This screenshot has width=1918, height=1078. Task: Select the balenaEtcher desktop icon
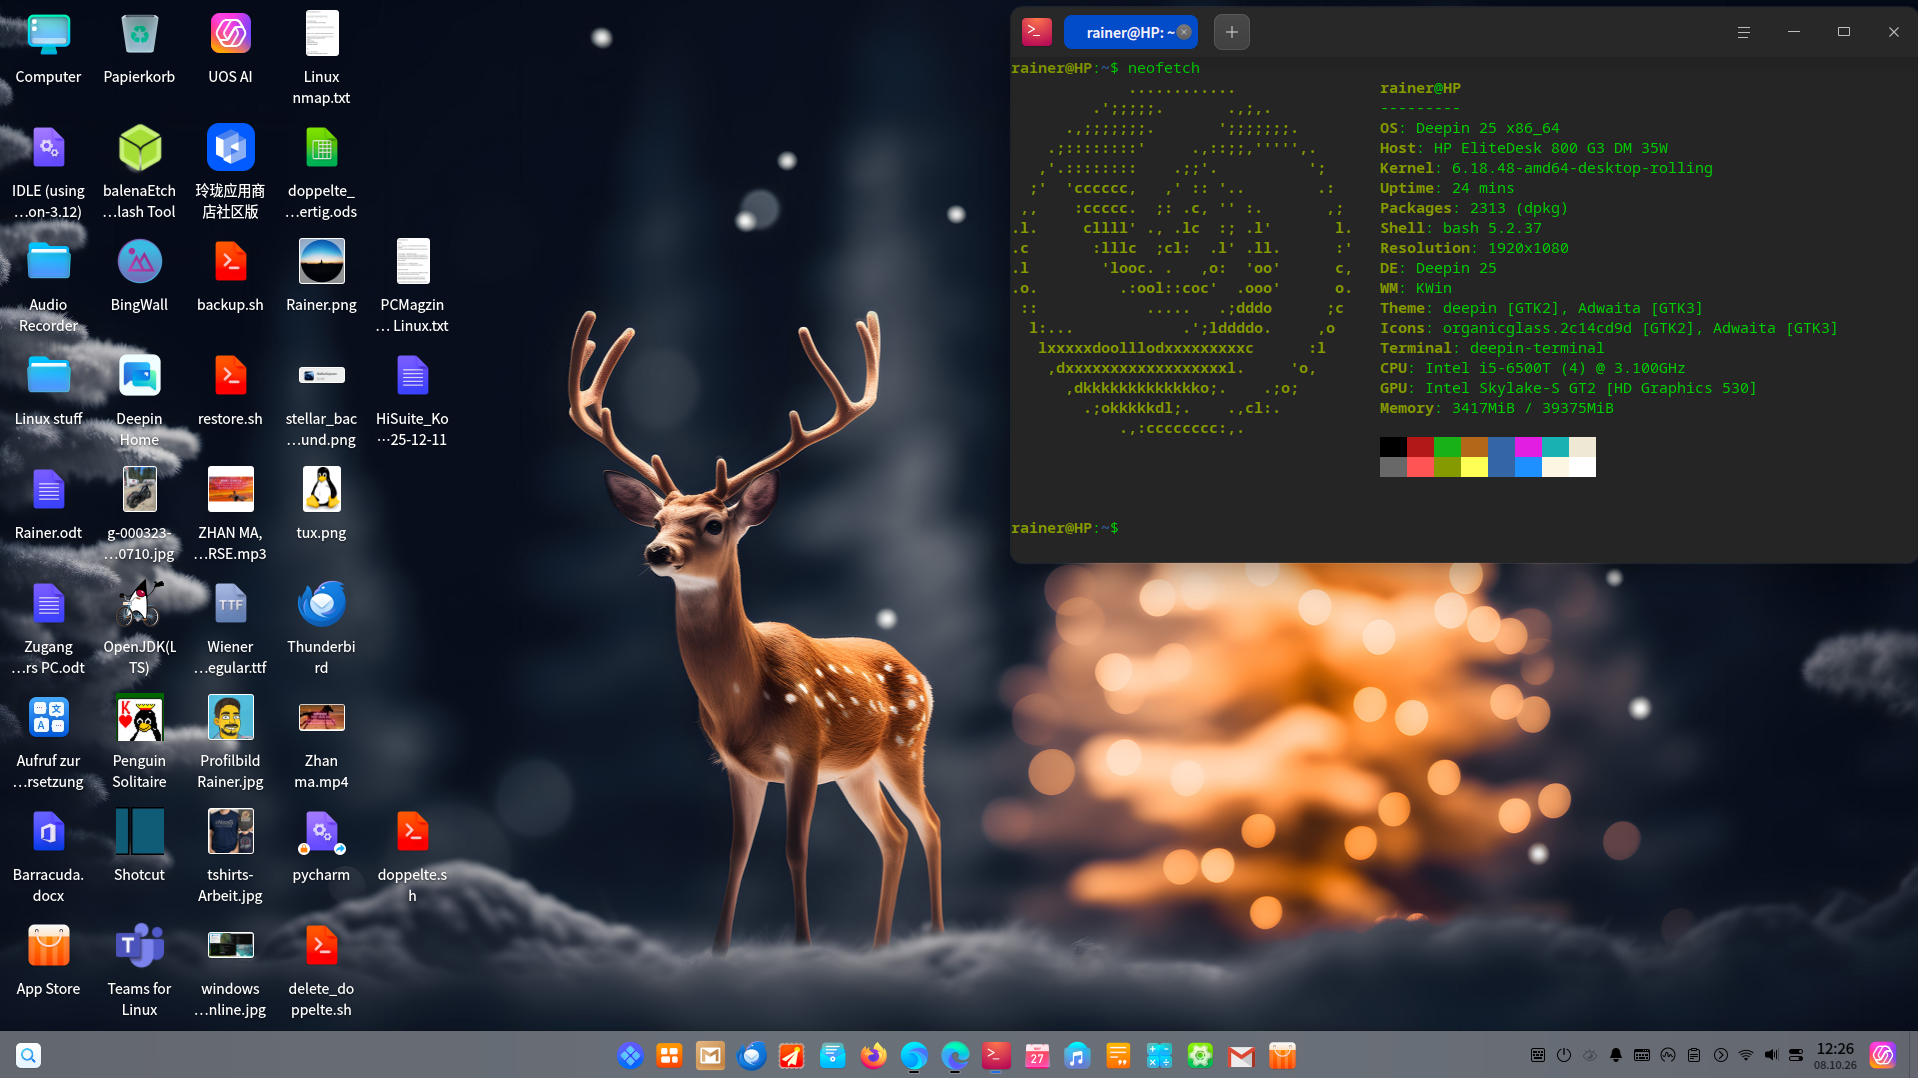pos(139,172)
